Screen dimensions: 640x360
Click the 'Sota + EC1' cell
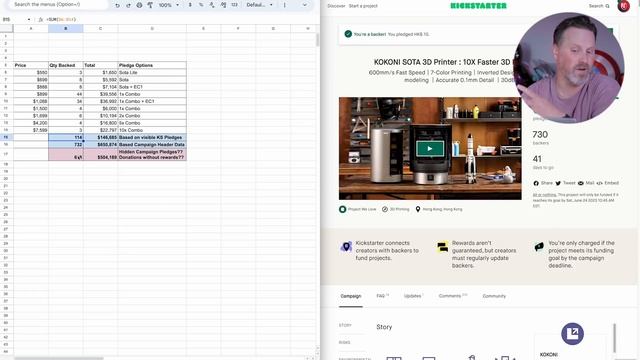(152, 87)
